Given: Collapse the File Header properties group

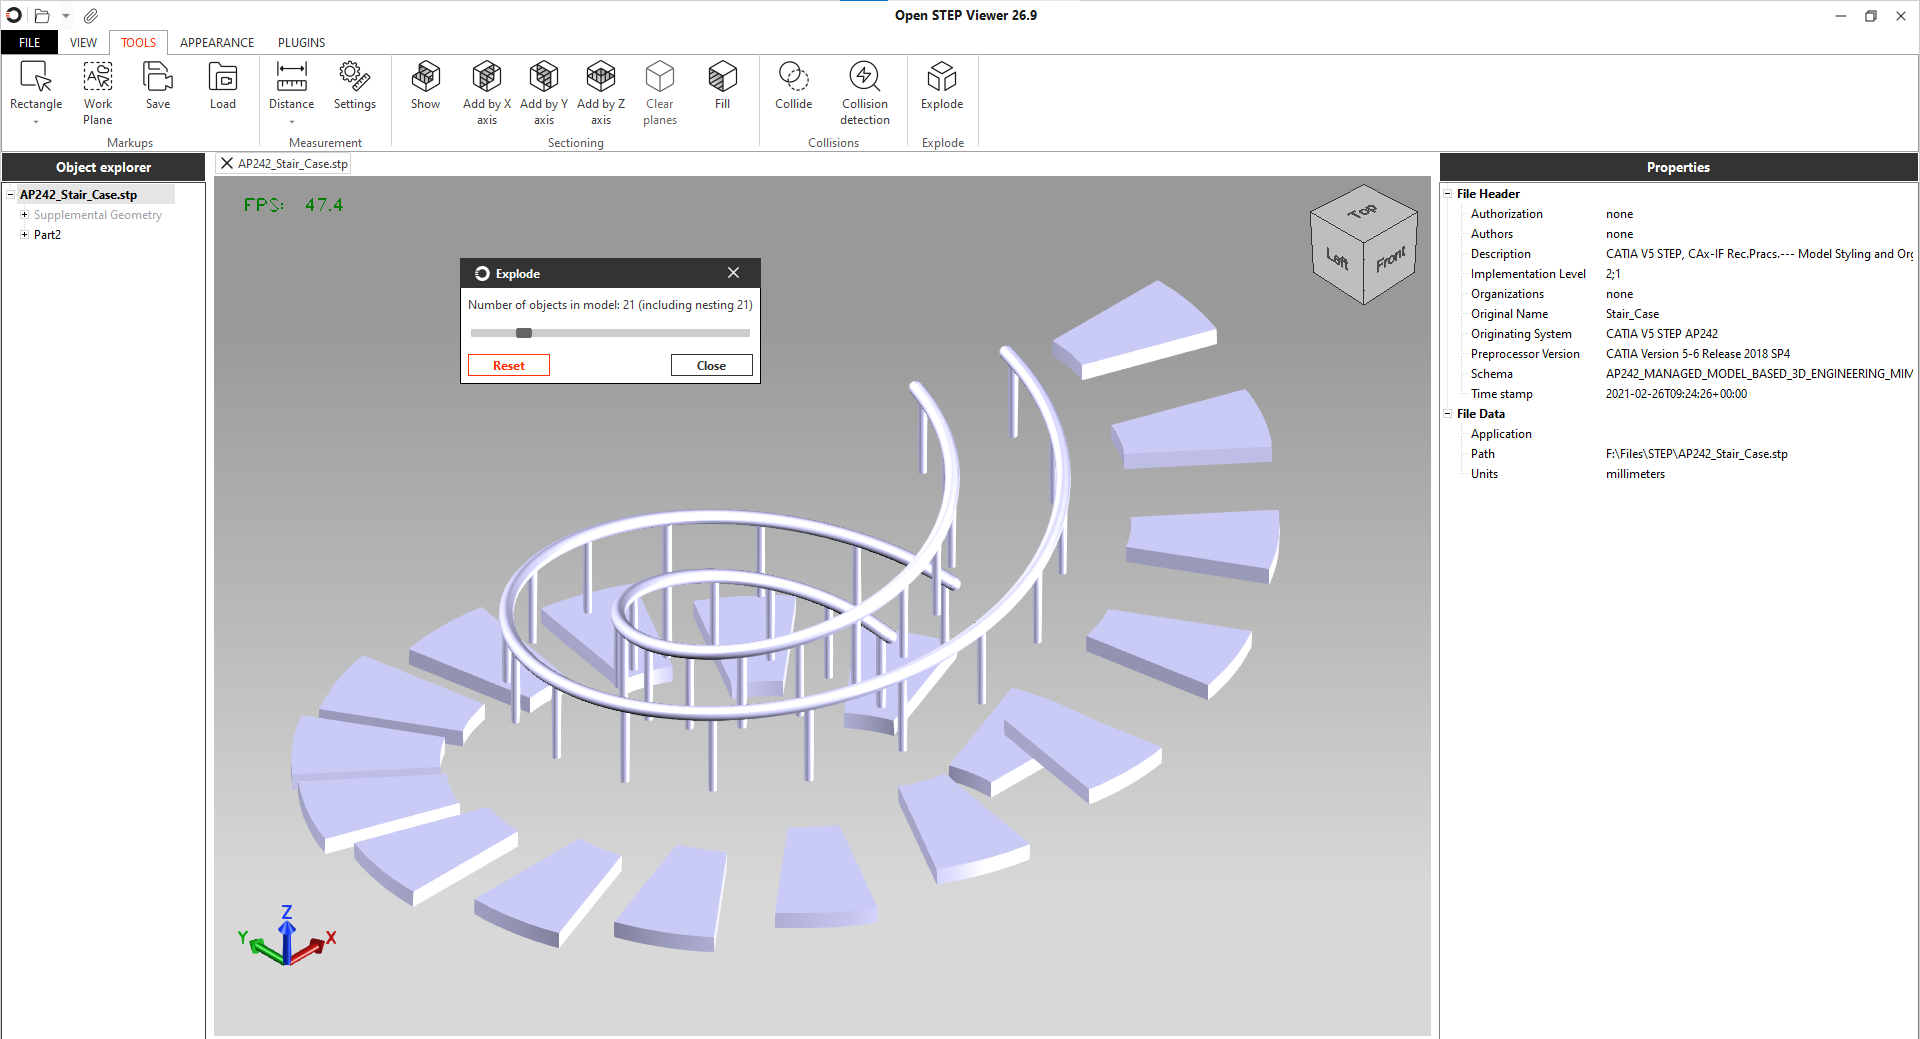Looking at the screenshot, I should (x=1447, y=194).
